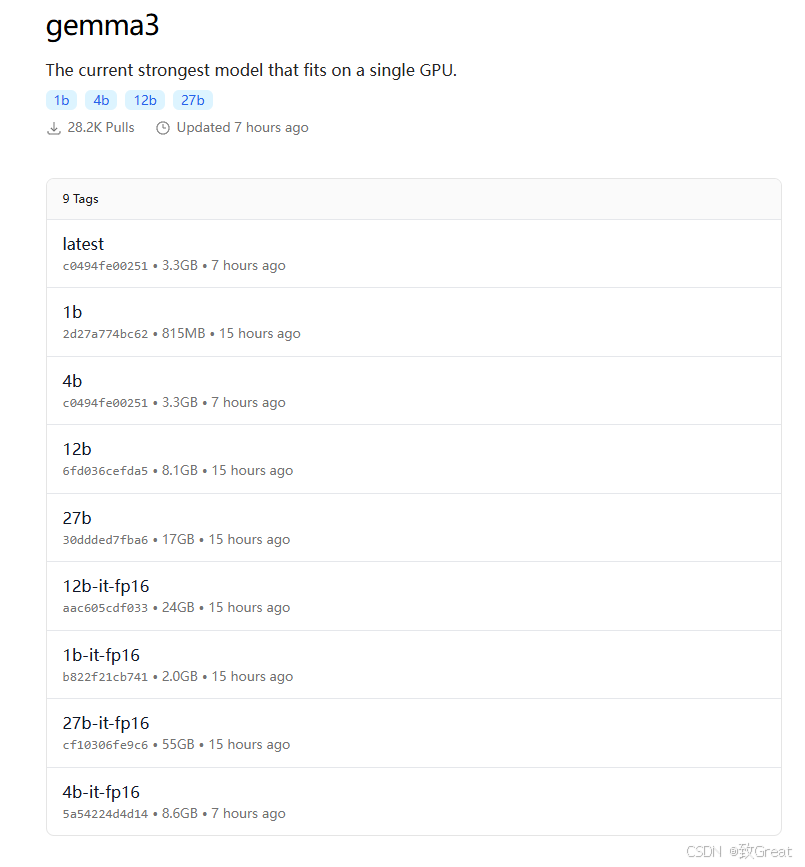Click the gemma3 model title
This screenshot has height=867, width=805.
tap(102, 26)
